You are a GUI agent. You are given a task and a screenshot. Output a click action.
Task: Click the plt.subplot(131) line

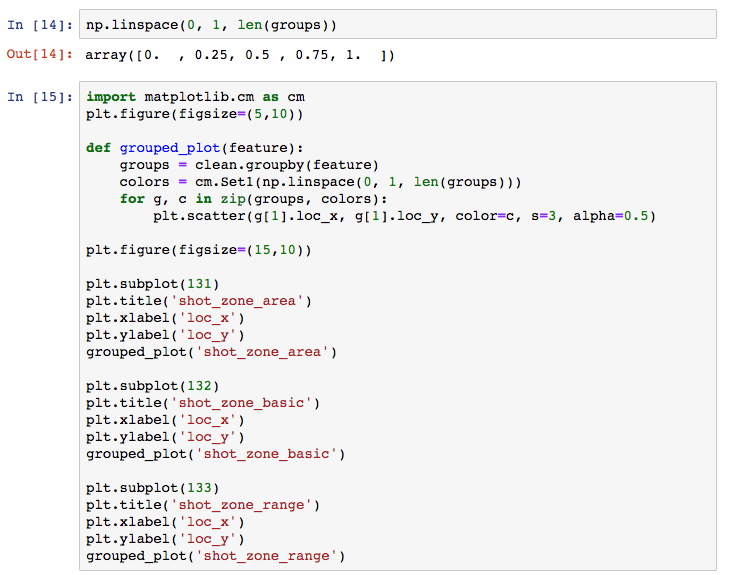tap(152, 284)
